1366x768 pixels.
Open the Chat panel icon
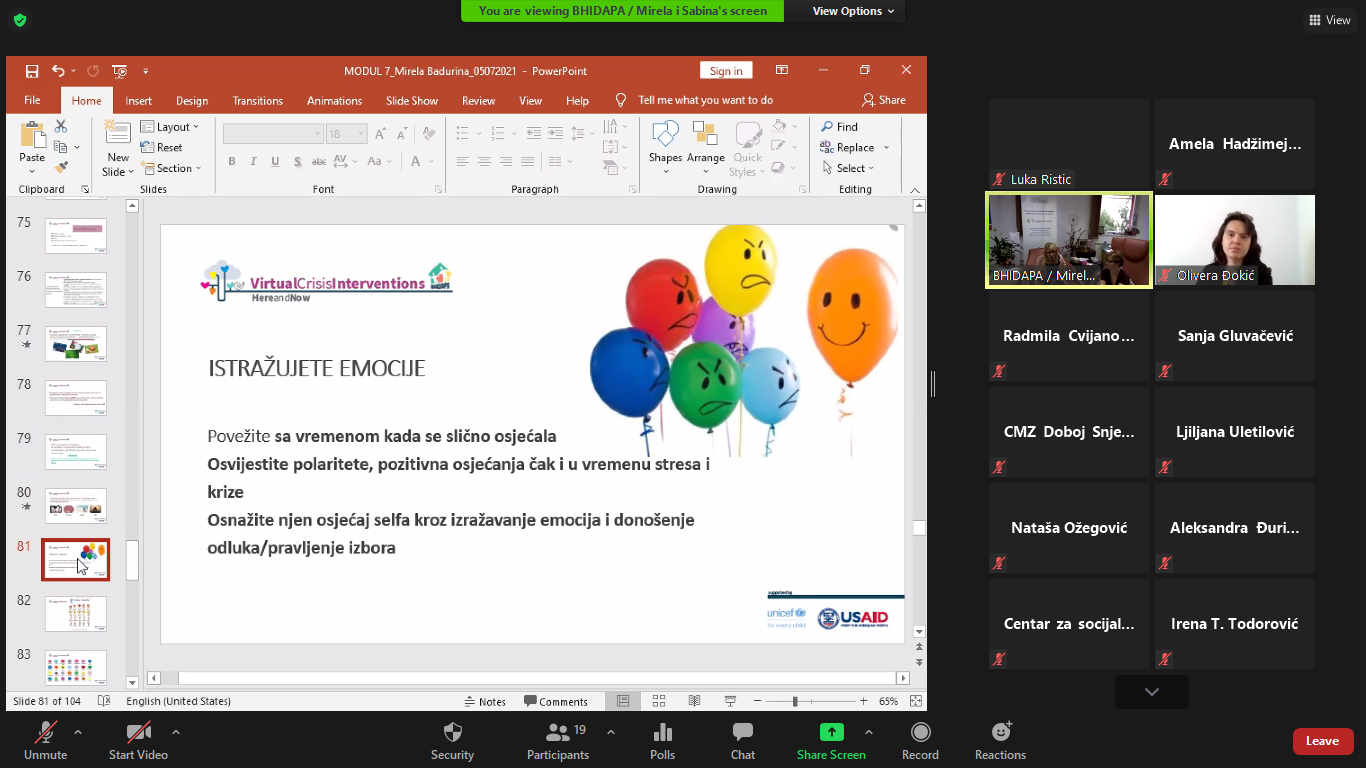tap(742, 732)
